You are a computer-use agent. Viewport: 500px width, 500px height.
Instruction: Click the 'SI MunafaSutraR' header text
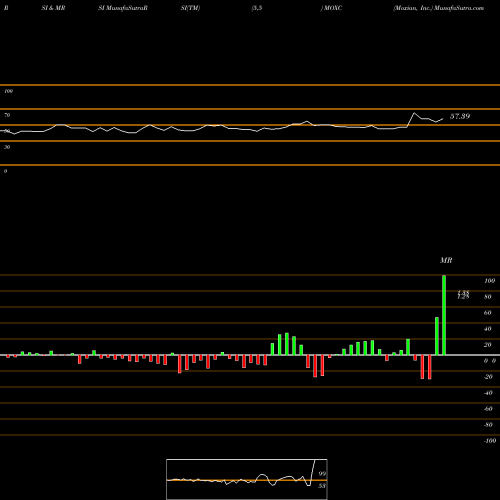point(123,8)
